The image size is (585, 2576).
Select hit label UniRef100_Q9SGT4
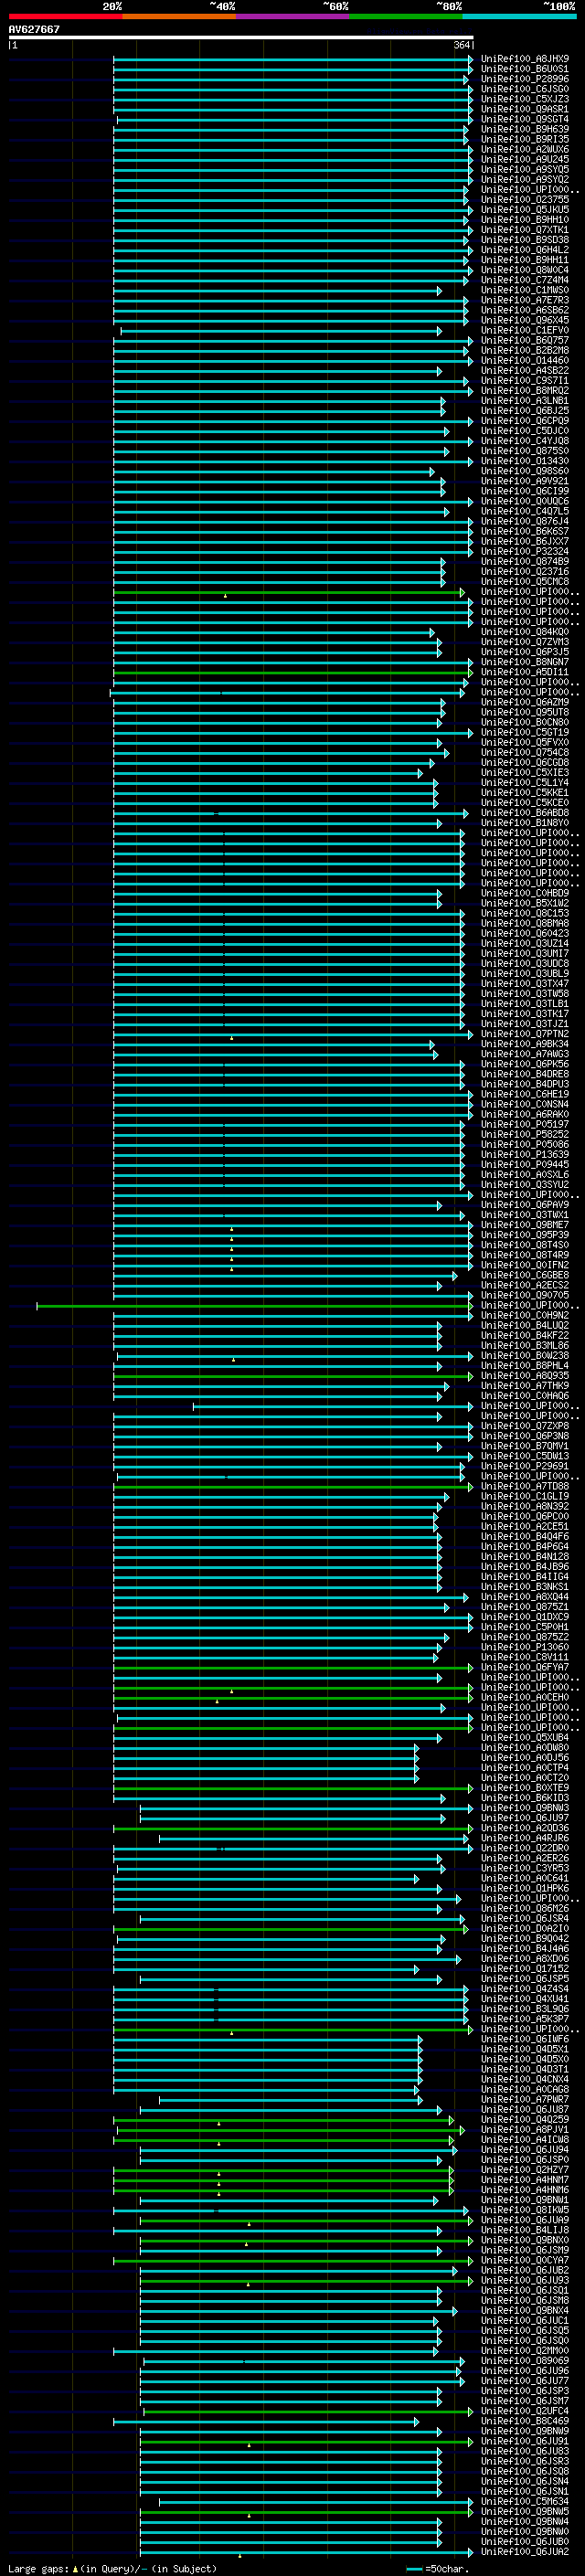pyautogui.click(x=525, y=119)
